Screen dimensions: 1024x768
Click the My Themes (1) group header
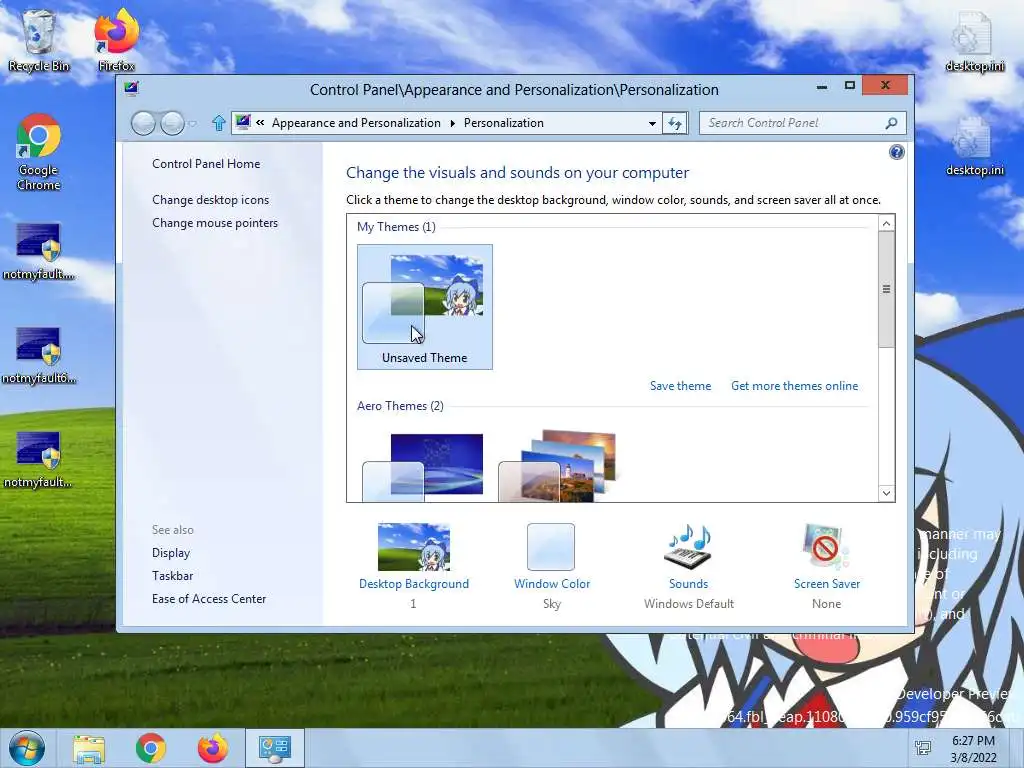point(396,227)
